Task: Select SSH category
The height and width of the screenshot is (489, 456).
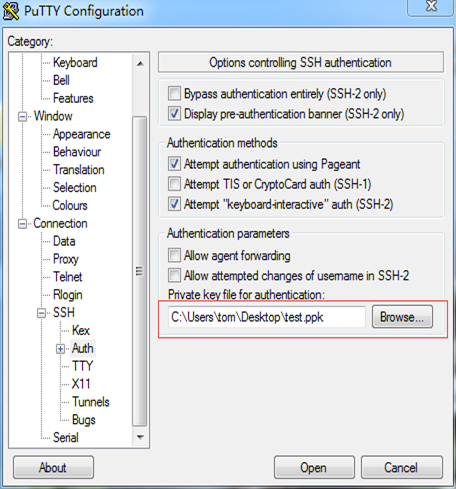Action: coord(64,313)
